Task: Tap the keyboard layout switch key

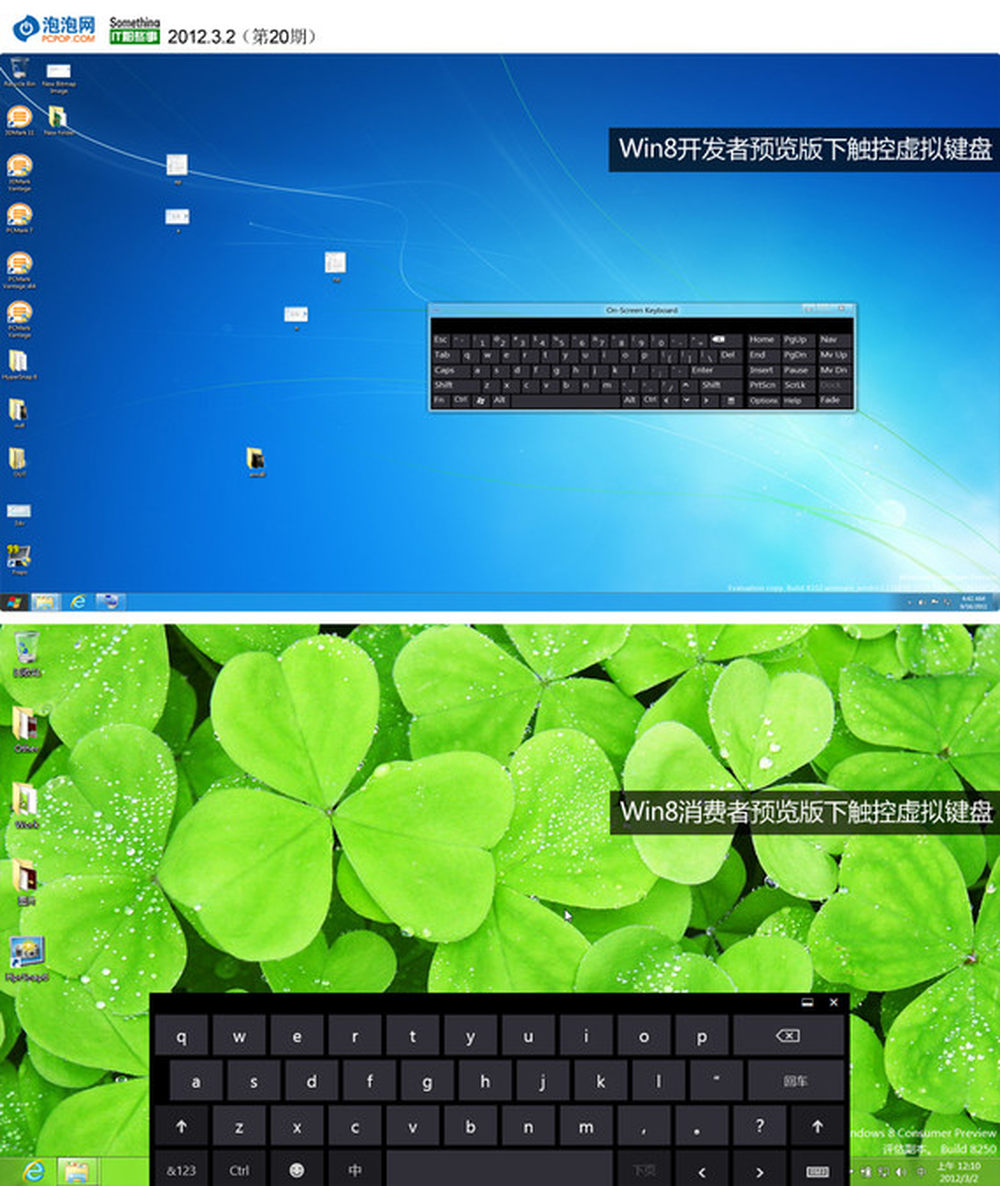Action: pyautogui.click(x=817, y=1171)
